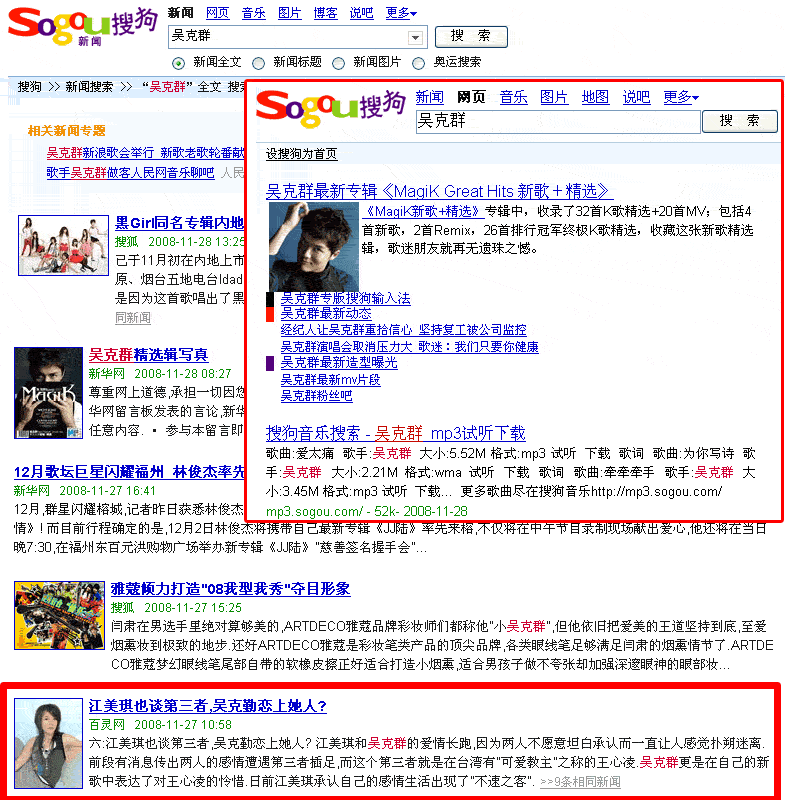Open the 音乐 tab in web search overlay
Viewport: 785px width, 800px height.
point(513,97)
